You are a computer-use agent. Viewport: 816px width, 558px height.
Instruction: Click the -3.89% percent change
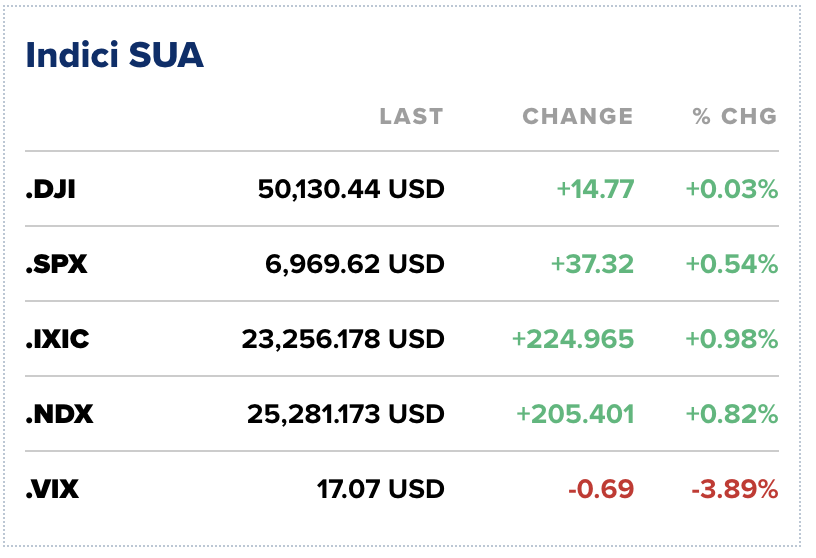tap(734, 489)
